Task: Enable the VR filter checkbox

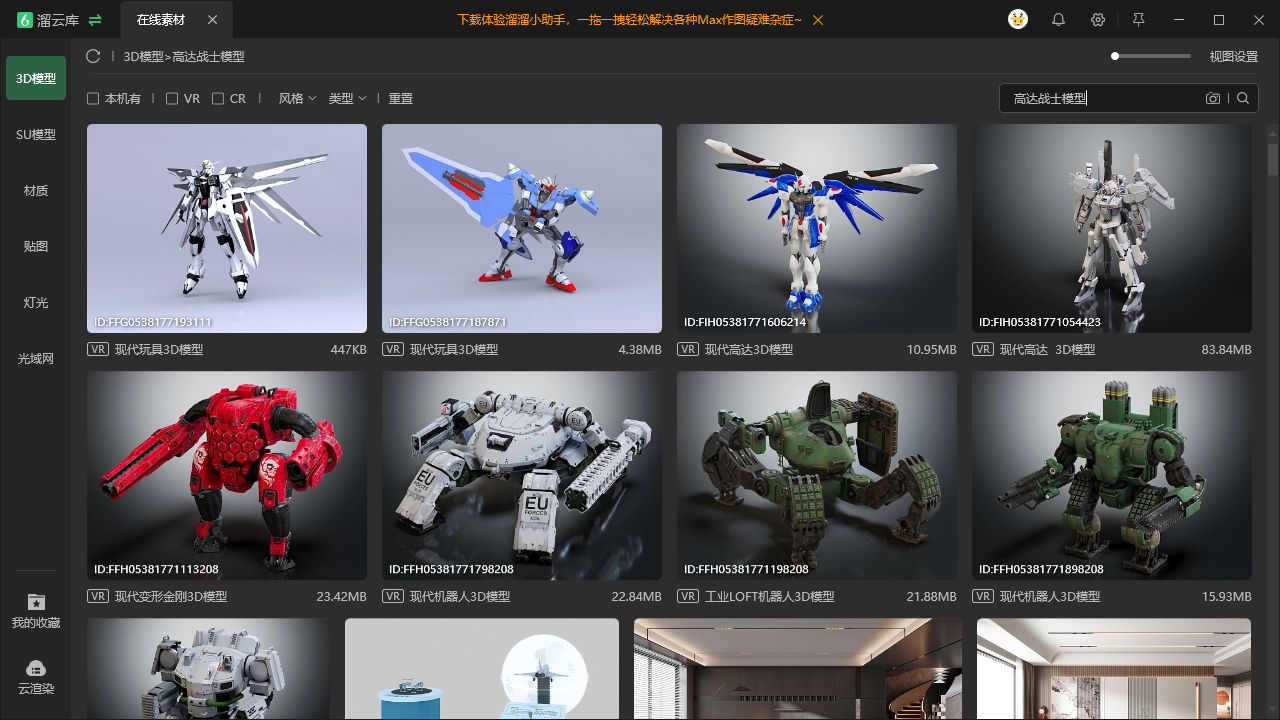Action: coord(172,98)
